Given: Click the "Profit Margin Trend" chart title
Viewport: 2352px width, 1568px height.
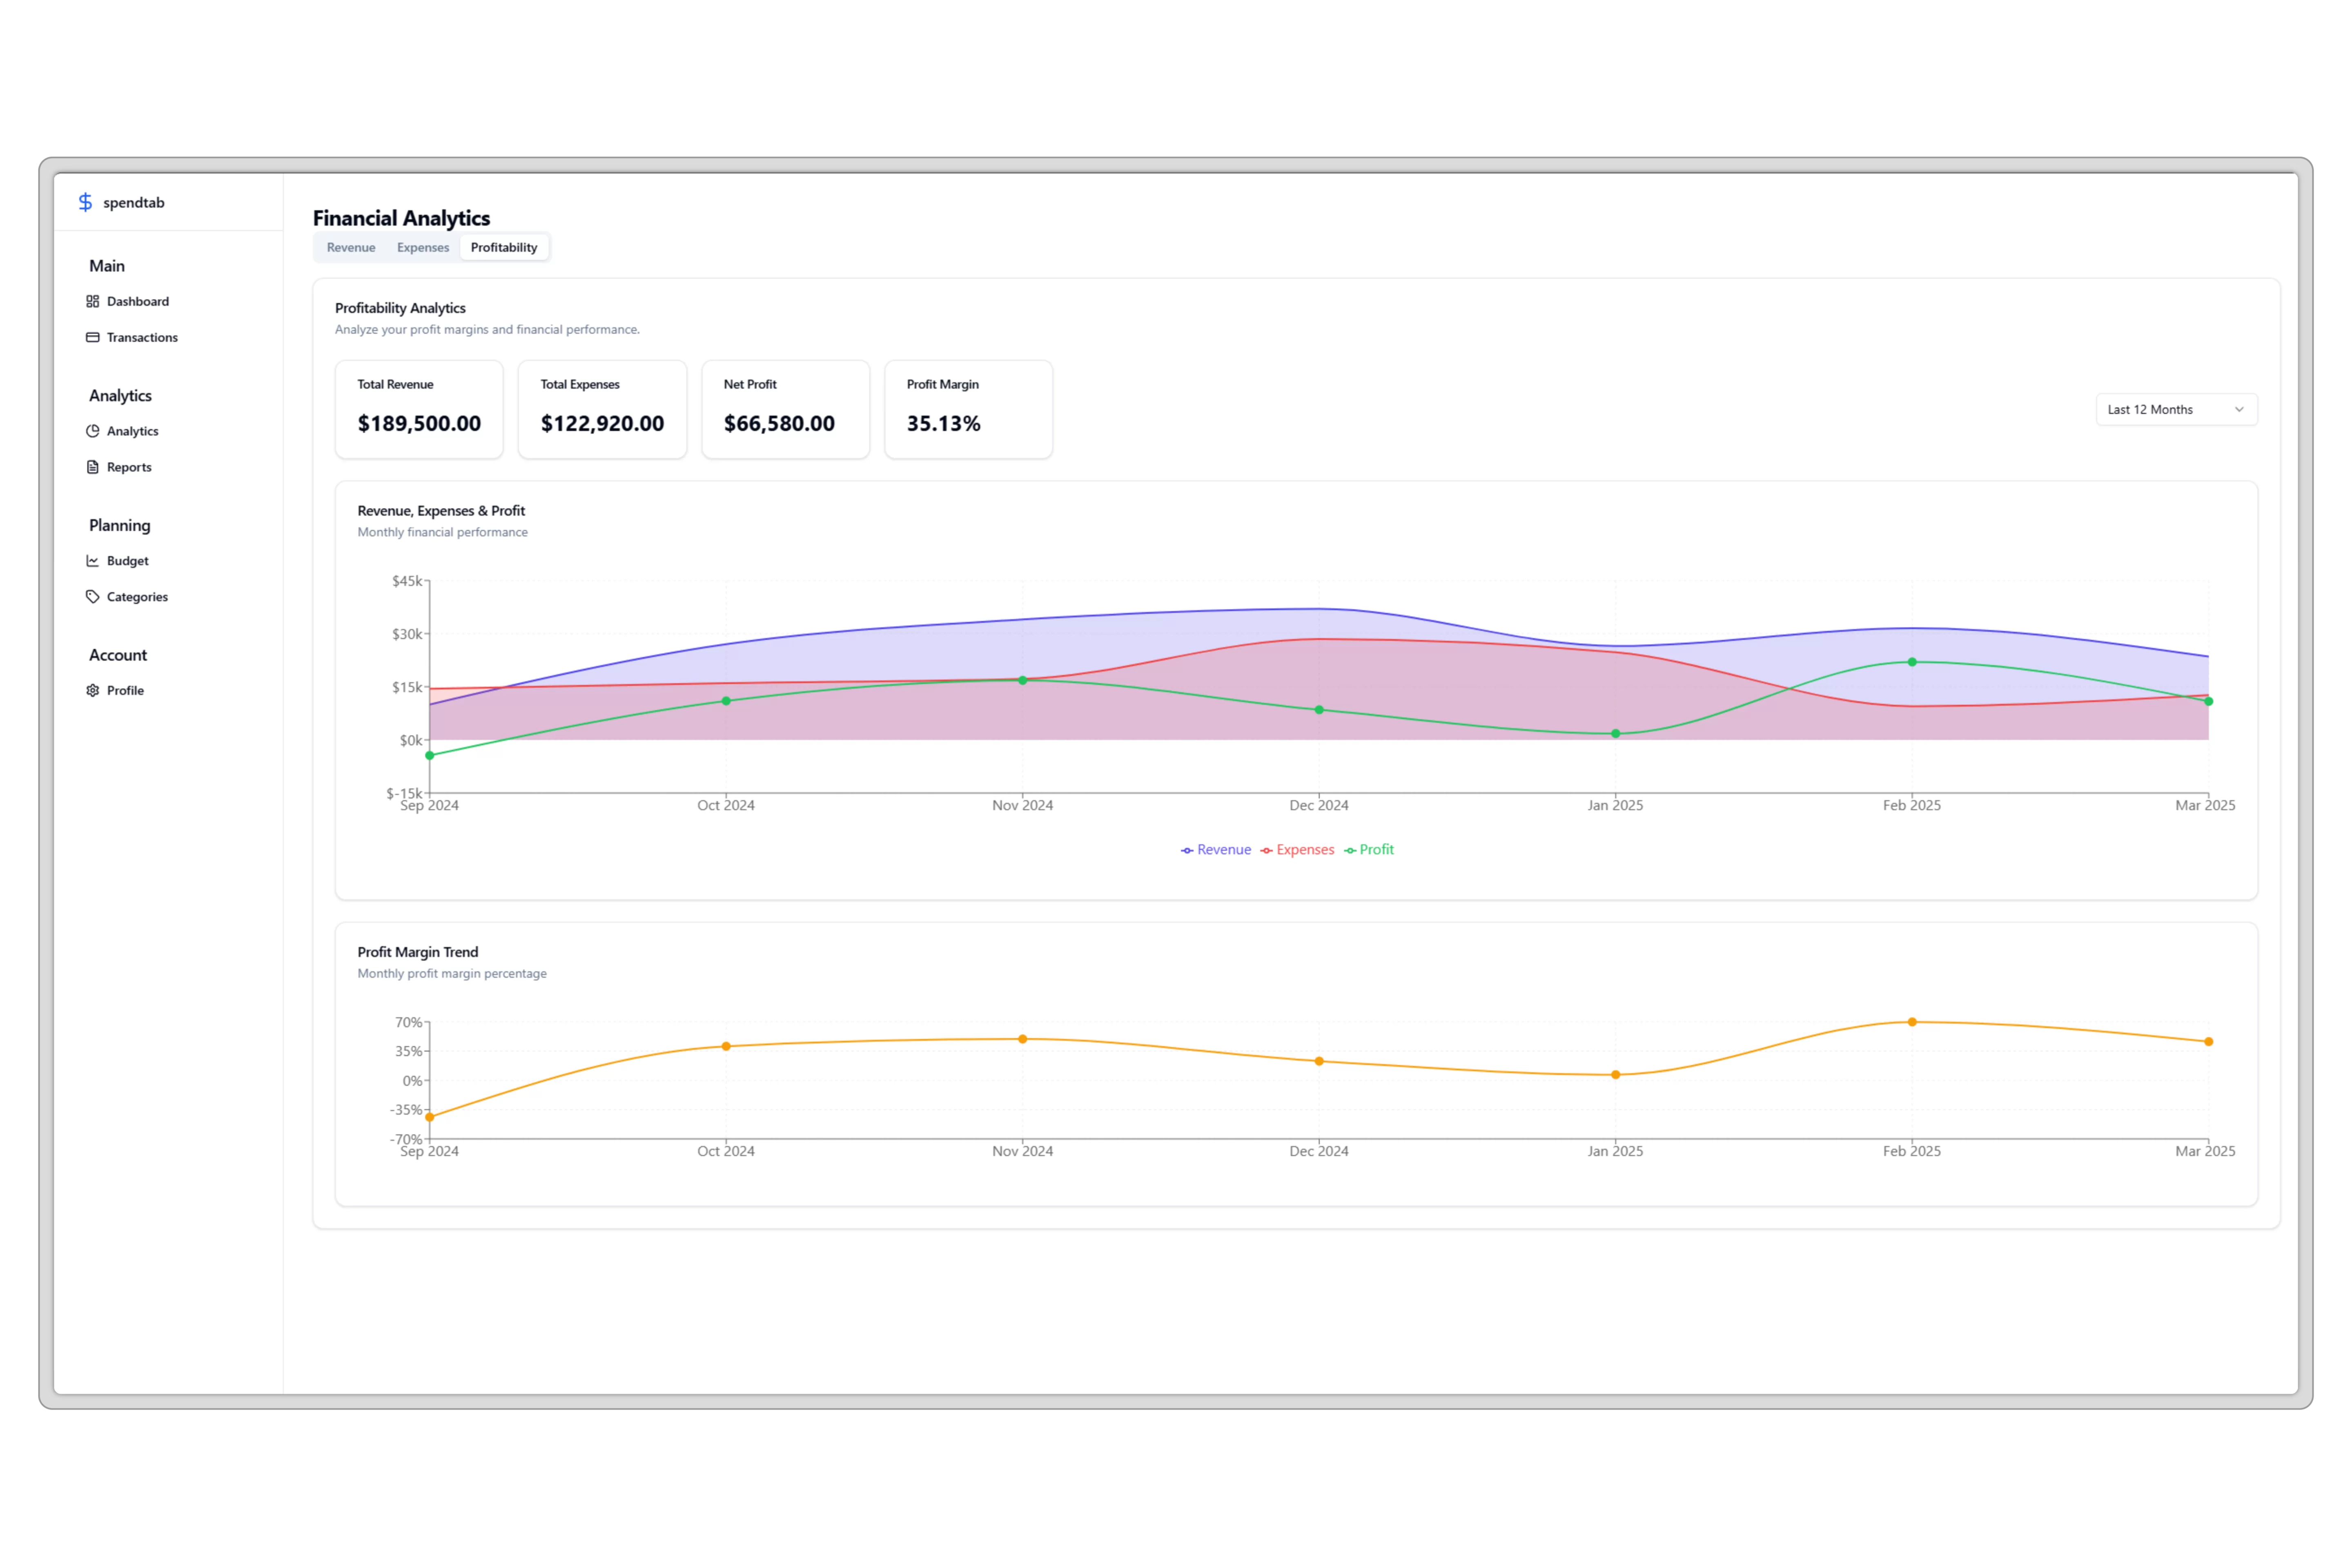Looking at the screenshot, I should click(418, 952).
